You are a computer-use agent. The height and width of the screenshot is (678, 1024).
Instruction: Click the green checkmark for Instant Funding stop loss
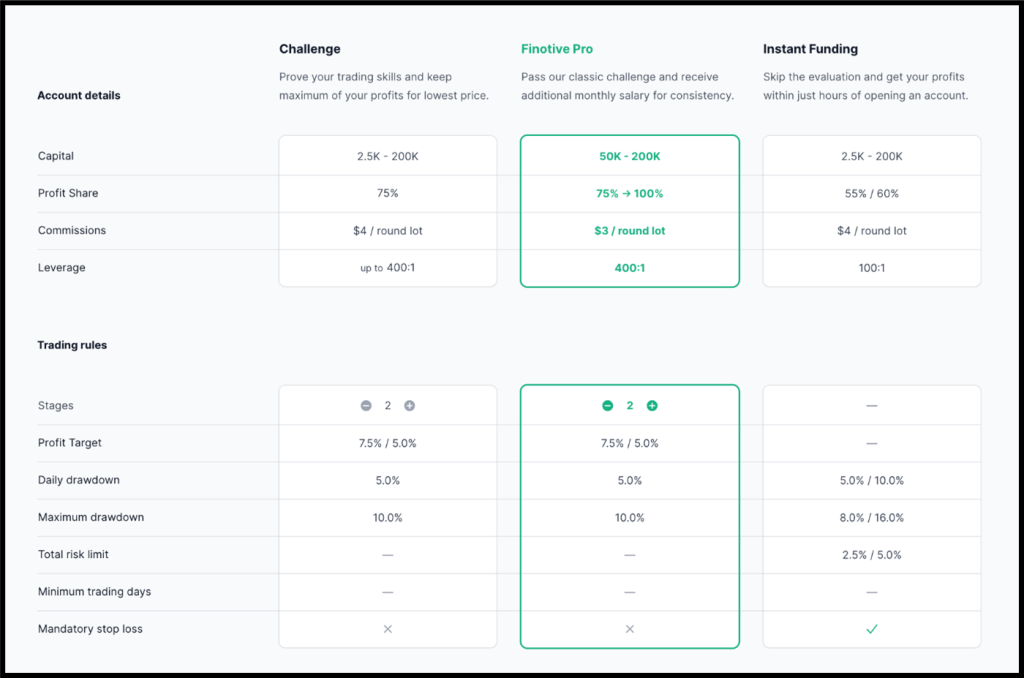coord(872,629)
